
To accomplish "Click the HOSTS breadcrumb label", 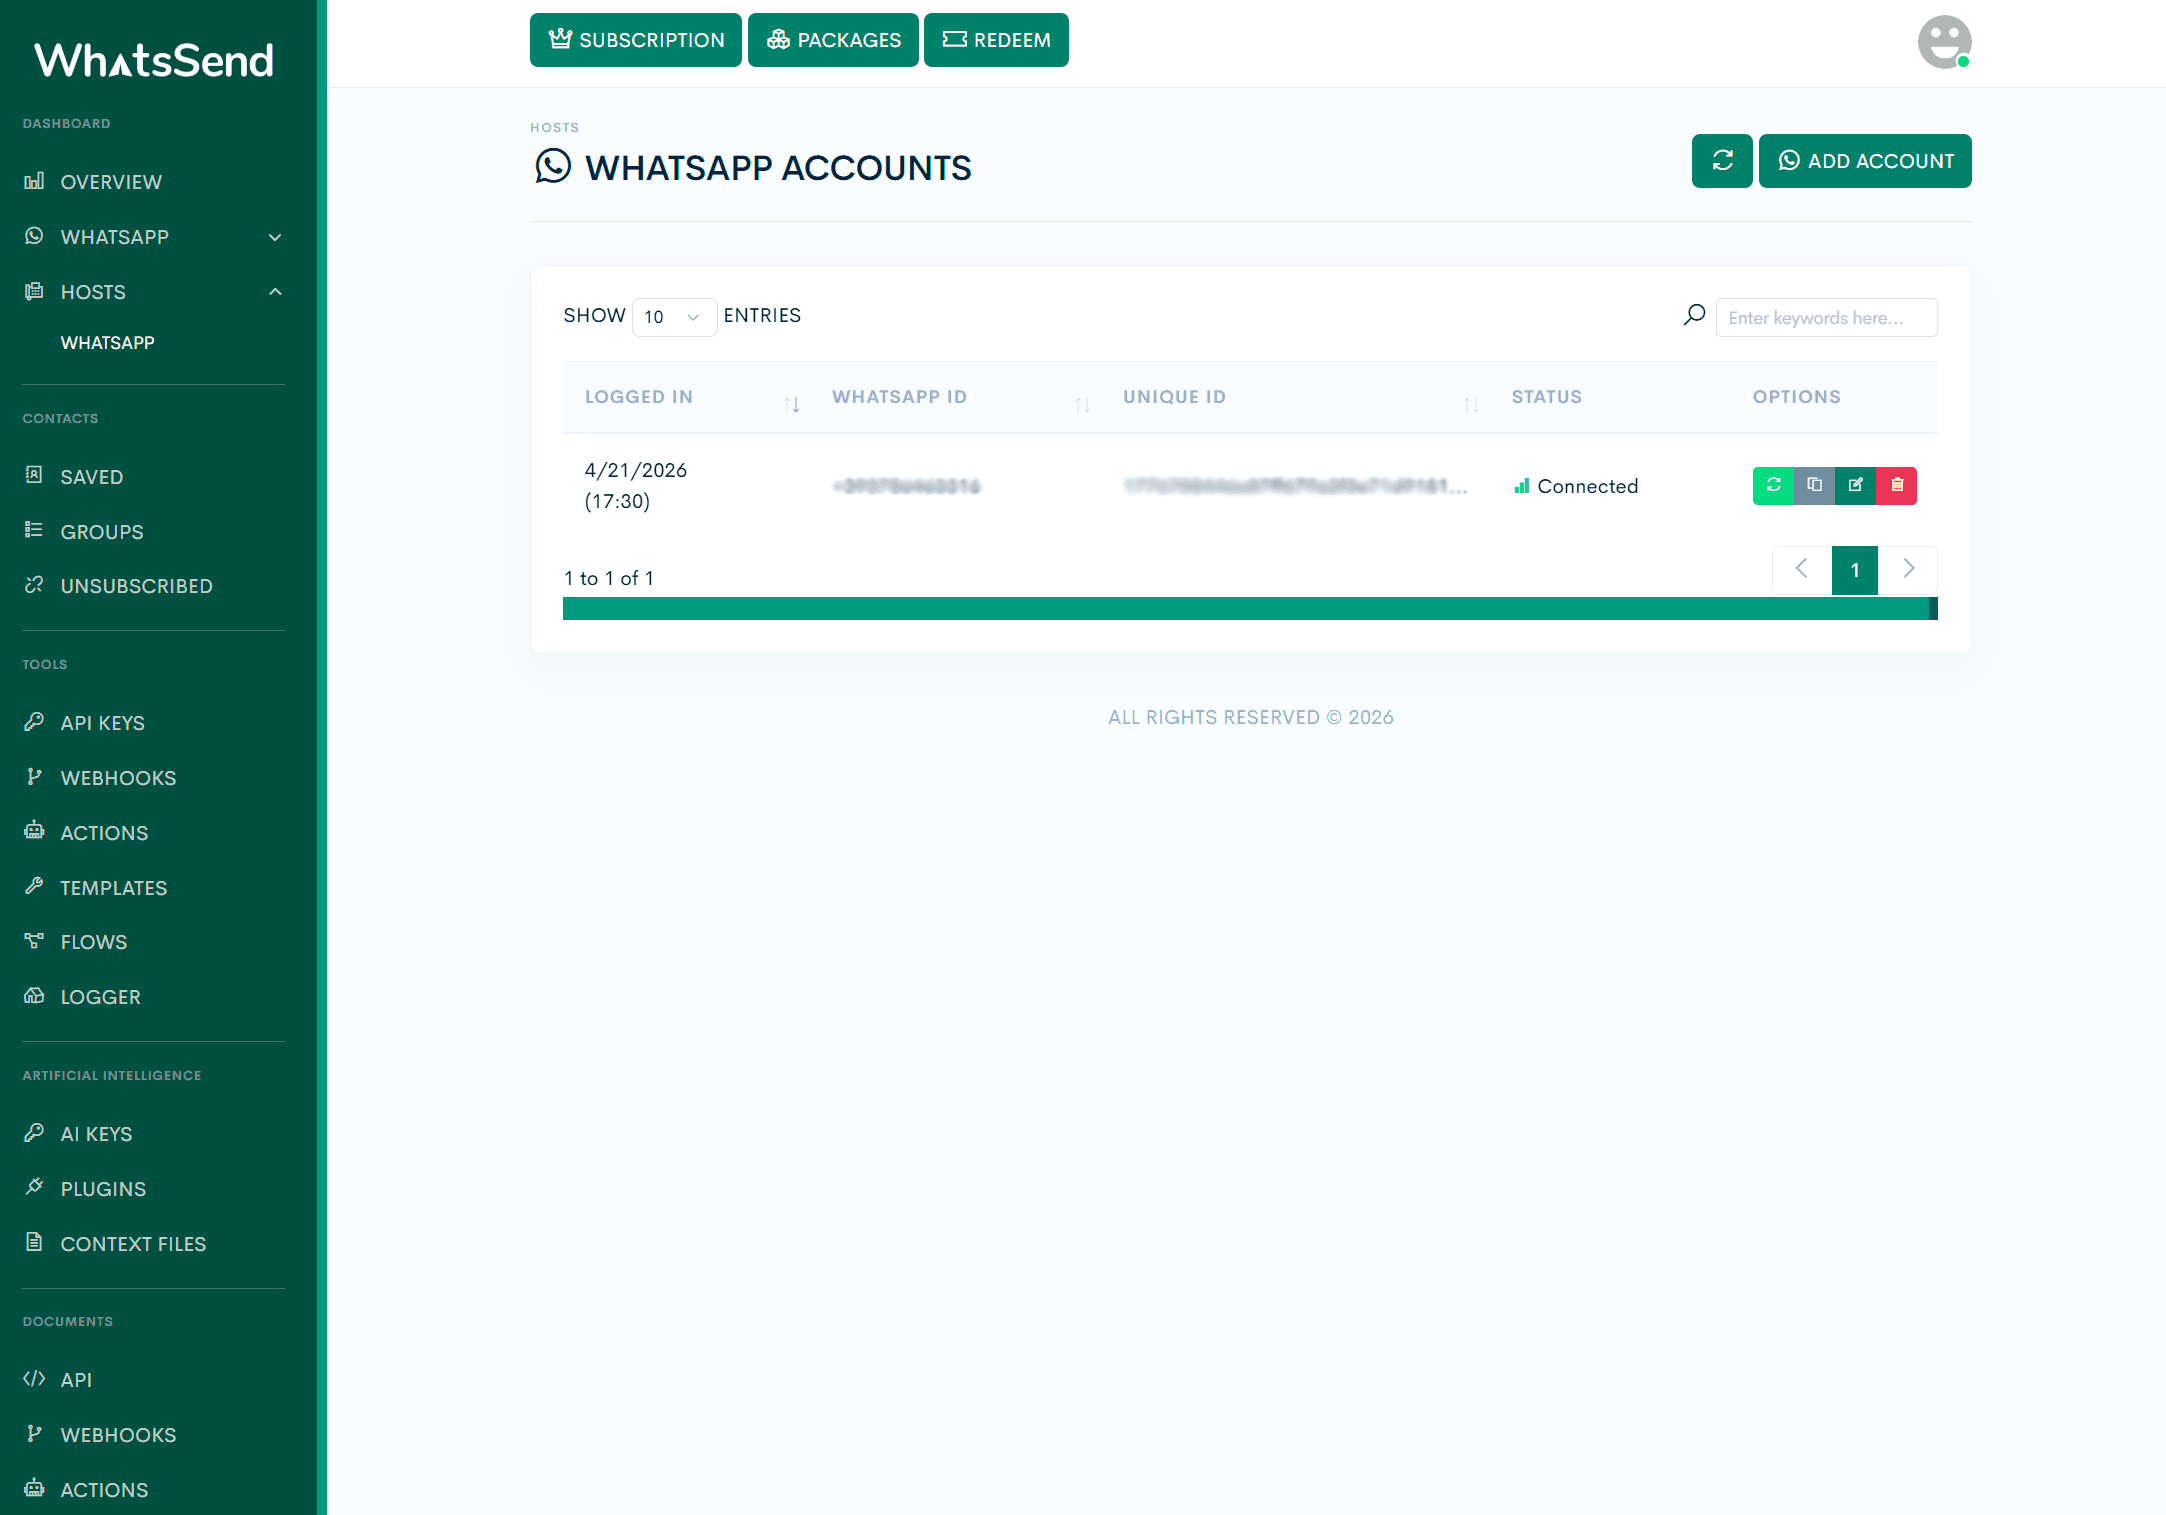I will point(554,127).
